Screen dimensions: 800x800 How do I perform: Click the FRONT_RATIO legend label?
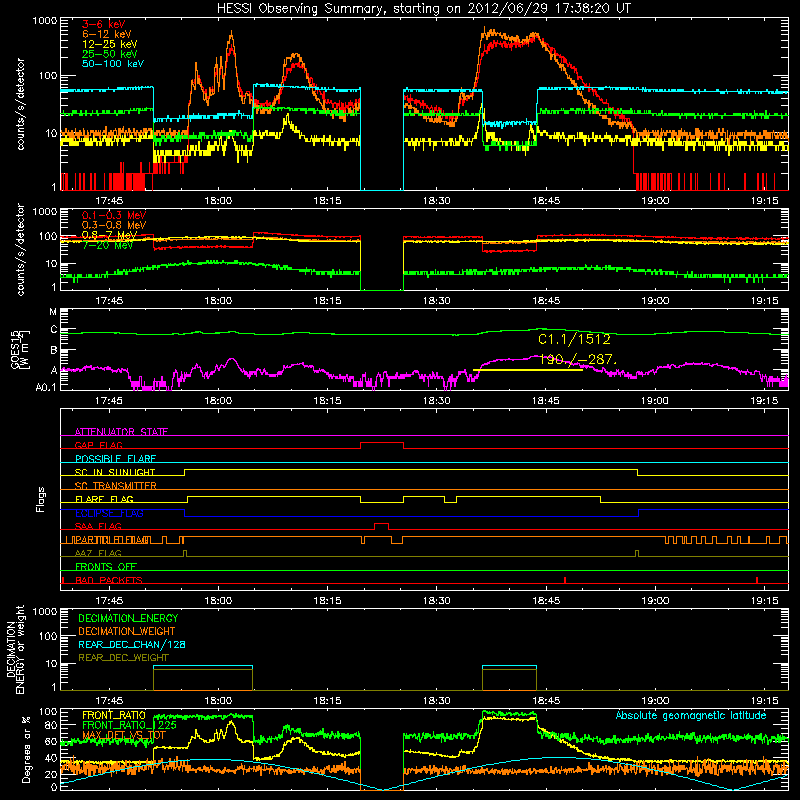[x=114, y=715]
